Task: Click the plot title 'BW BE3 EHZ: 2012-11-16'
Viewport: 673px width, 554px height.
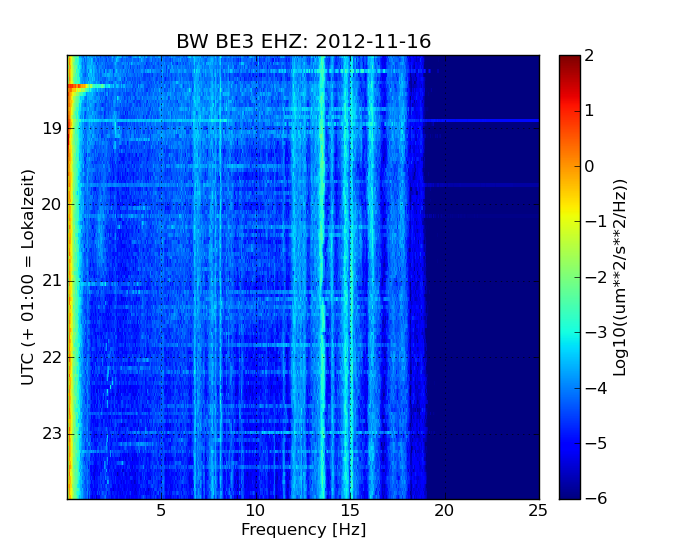Action: pyautogui.click(x=303, y=42)
